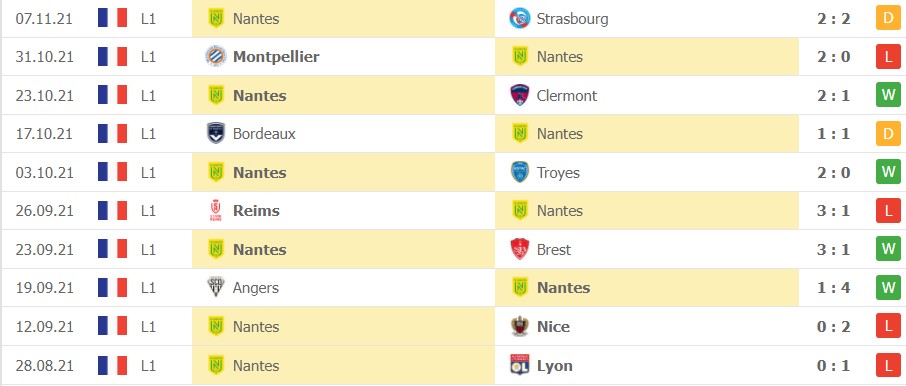This screenshot has width=906, height=386.
Task: Click the Lyon club crest icon
Action: (519, 365)
